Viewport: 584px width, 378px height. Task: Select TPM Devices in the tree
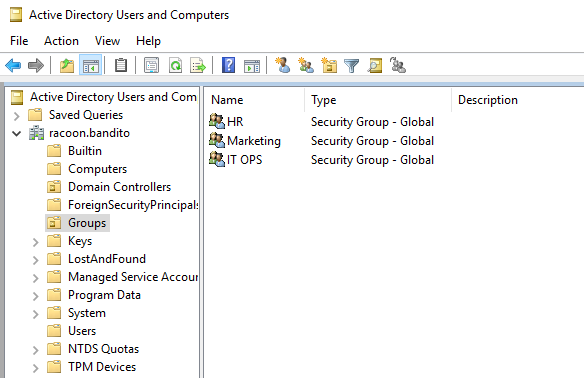(102, 367)
